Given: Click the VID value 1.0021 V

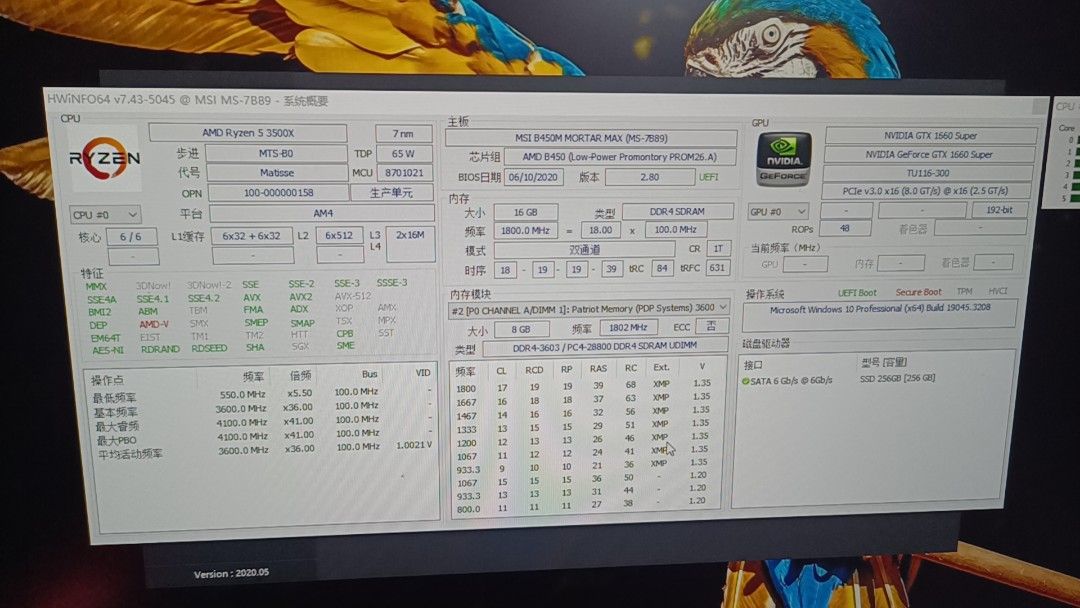Looking at the screenshot, I should (x=414, y=445).
